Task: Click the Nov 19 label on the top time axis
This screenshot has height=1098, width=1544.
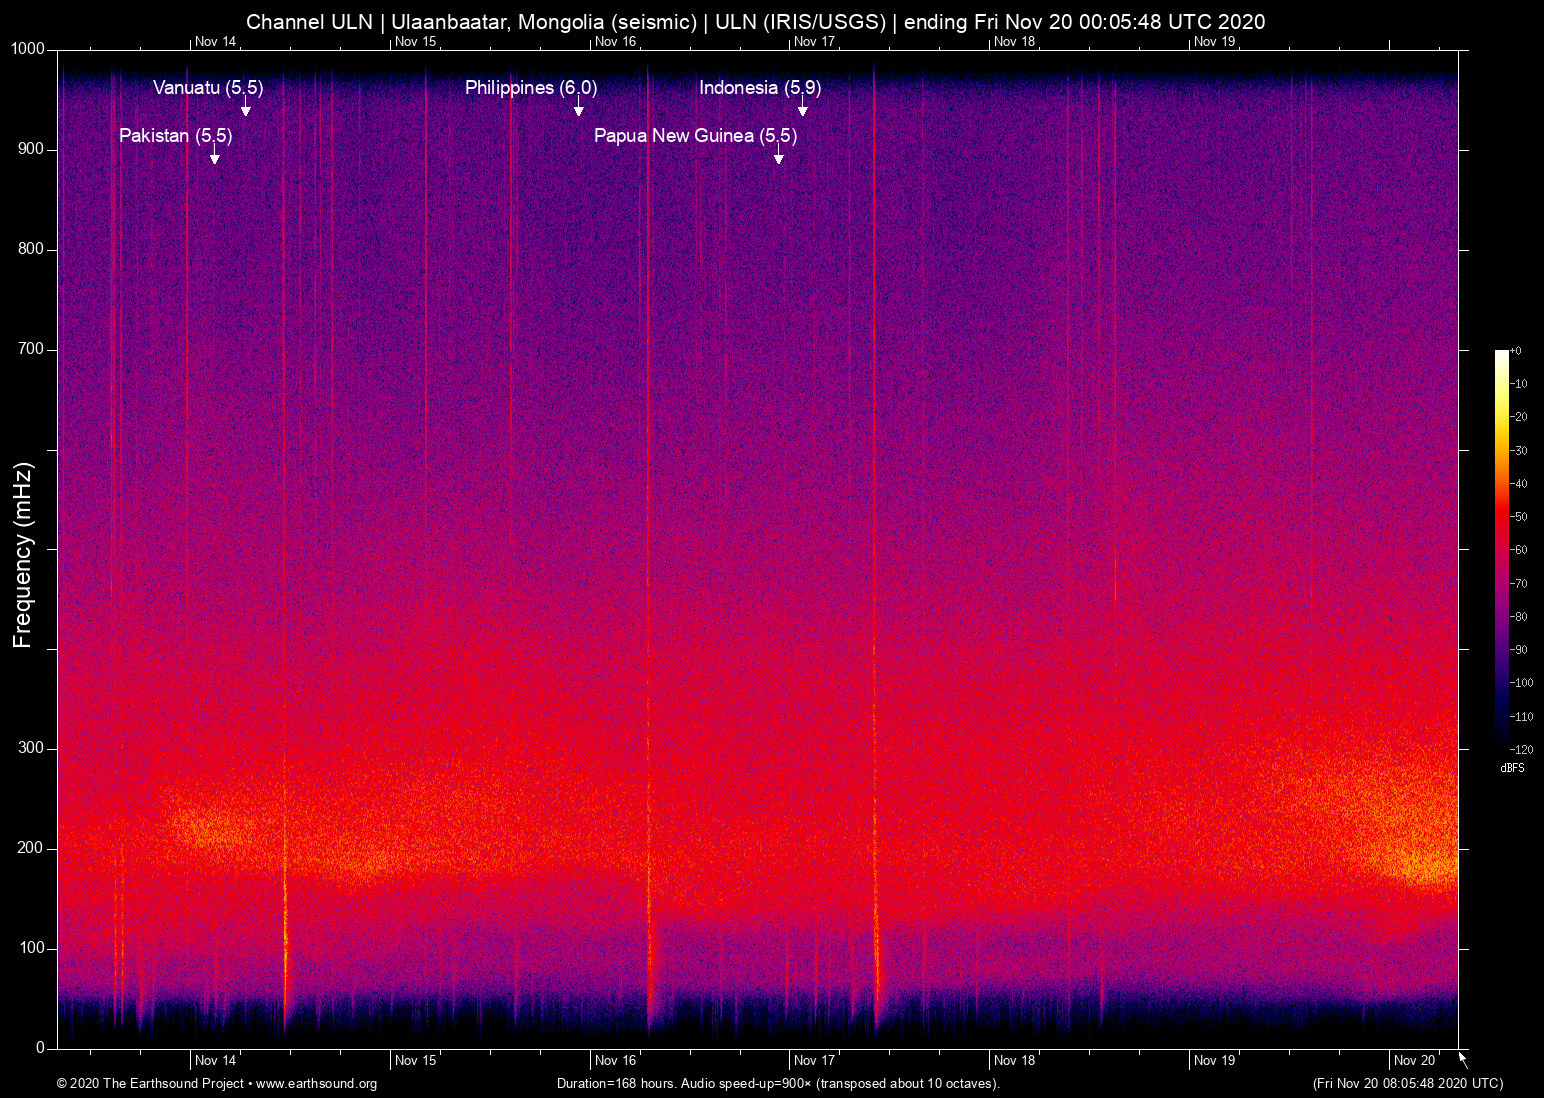Action: (1214, 42)
